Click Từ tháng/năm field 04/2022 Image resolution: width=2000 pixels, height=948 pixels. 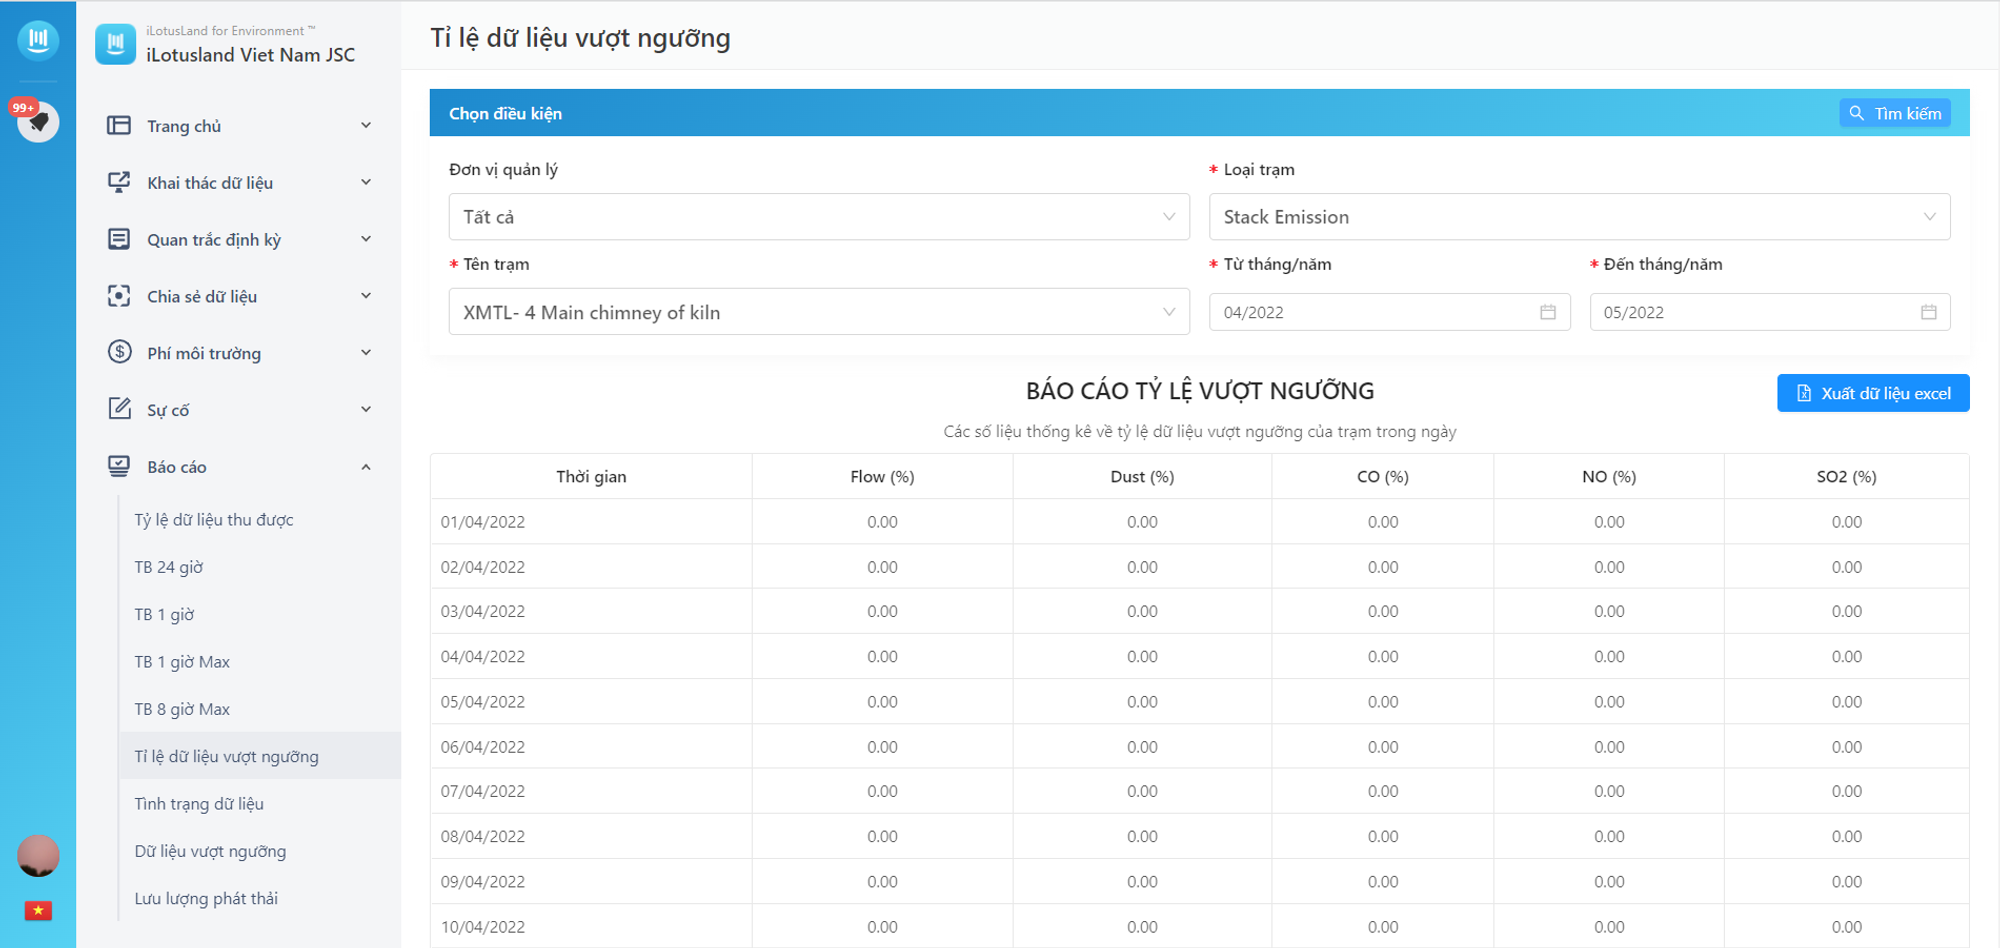click(x=1389, y=312)
